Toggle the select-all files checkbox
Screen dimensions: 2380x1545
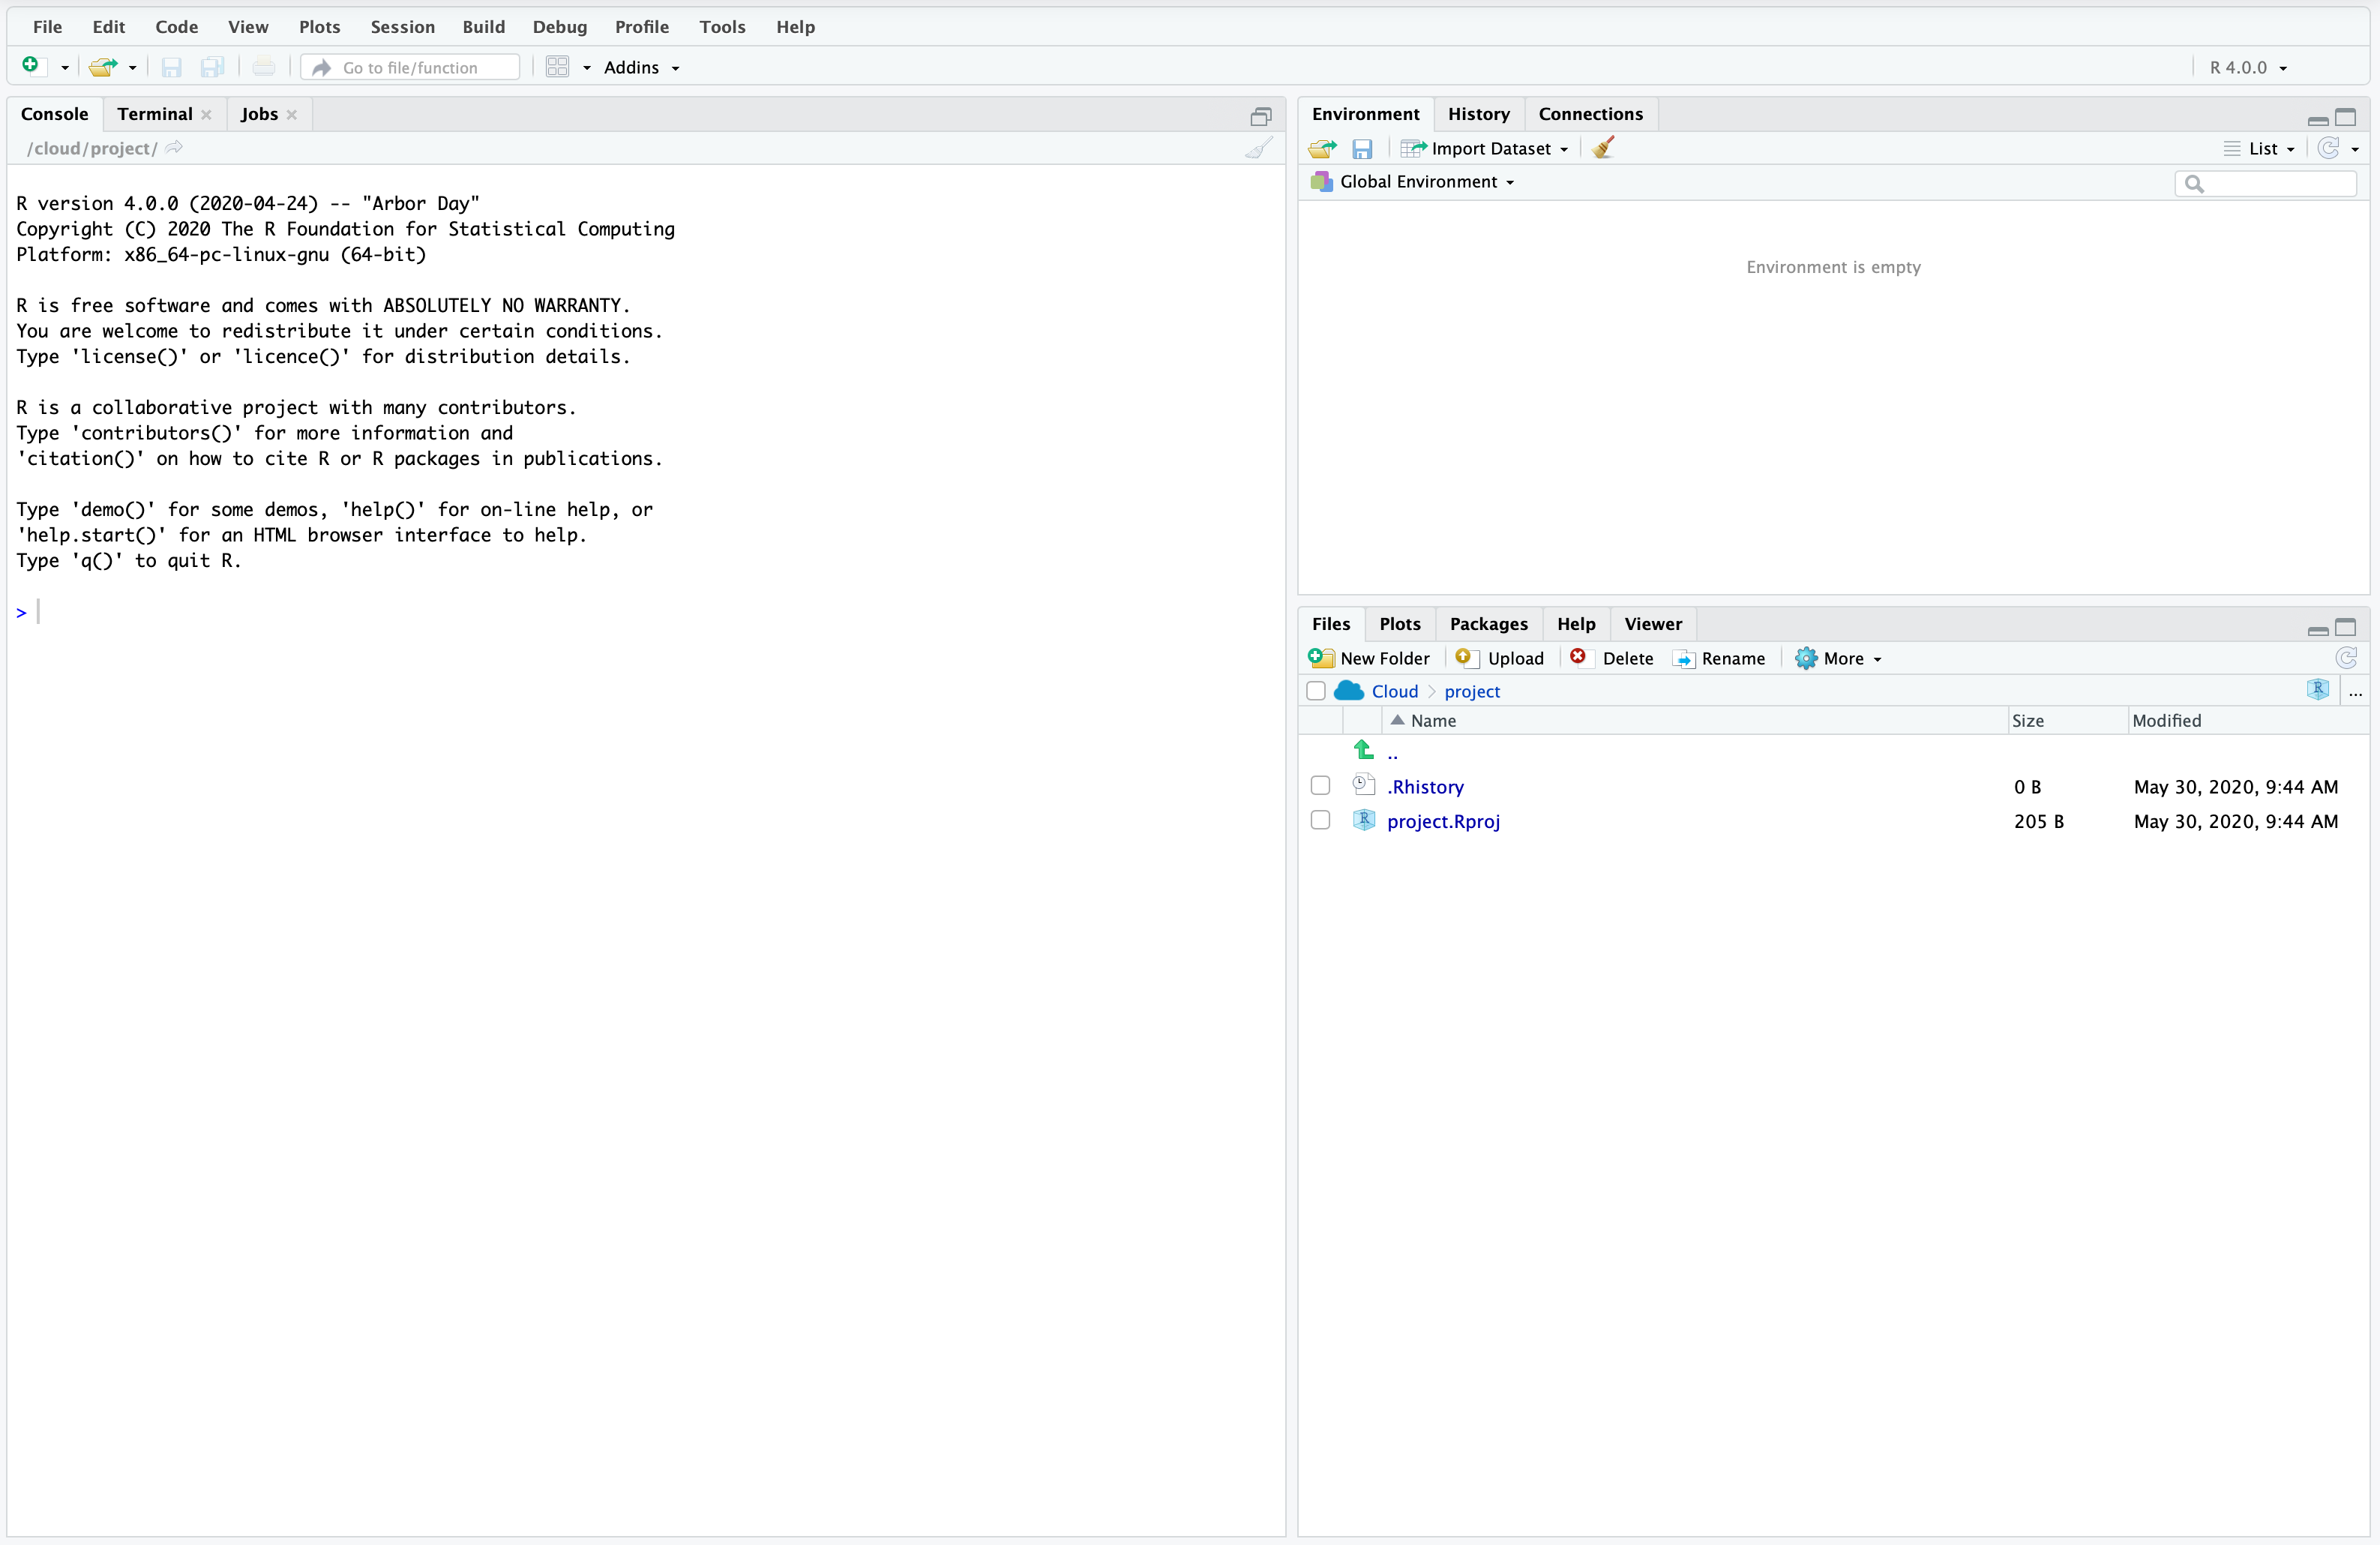pyautogui.click(x=1316, y=691)
